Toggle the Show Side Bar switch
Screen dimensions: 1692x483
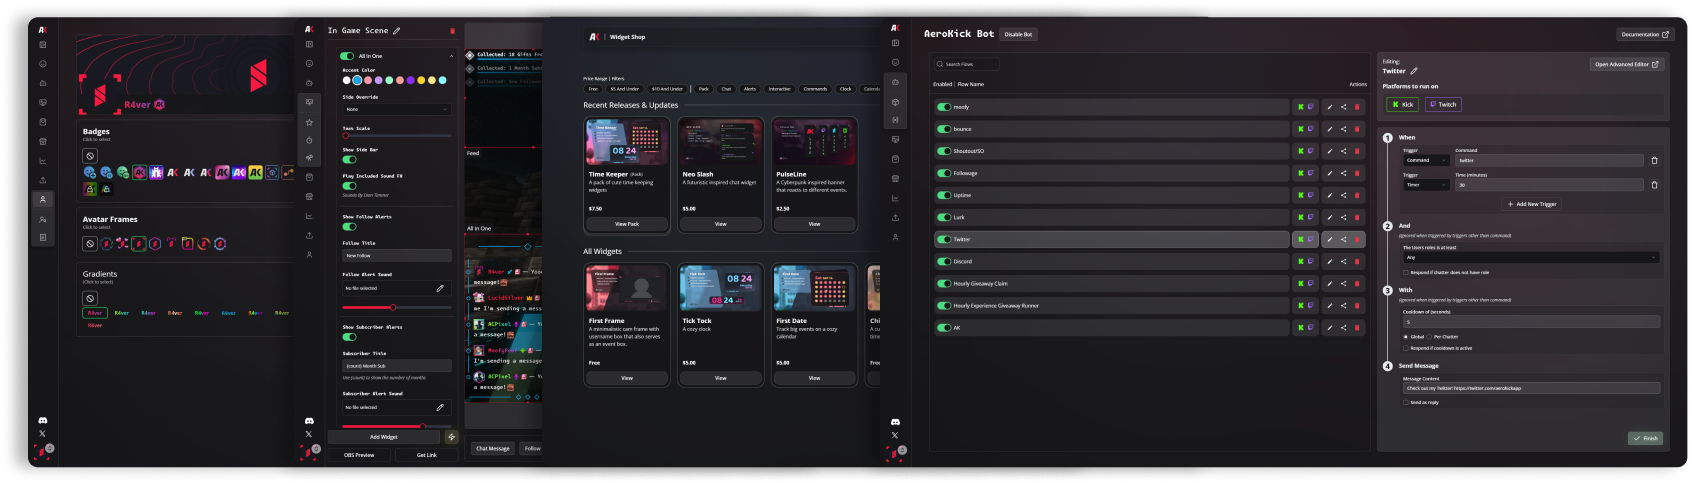coord(349,159)
